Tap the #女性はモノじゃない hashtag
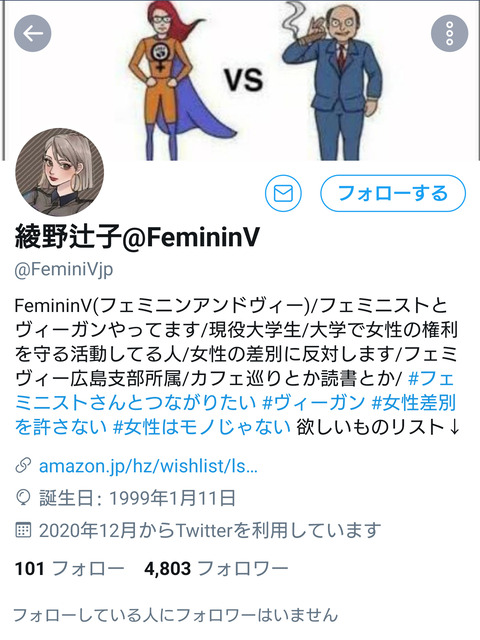 coord(201,427)
